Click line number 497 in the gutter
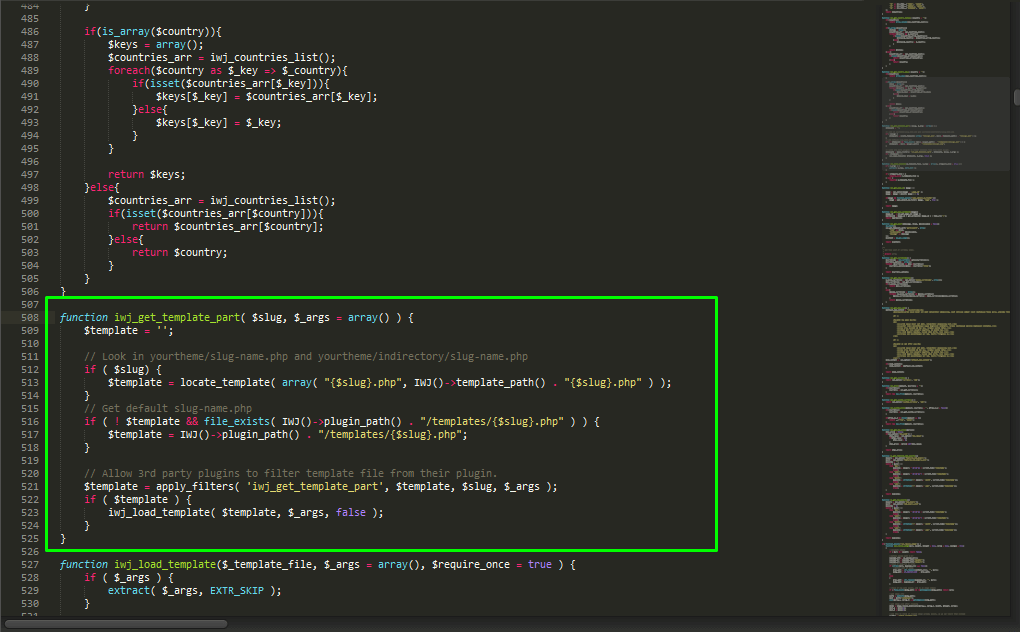The height and width of the screenshot is (632, 1020). (30, 174)
